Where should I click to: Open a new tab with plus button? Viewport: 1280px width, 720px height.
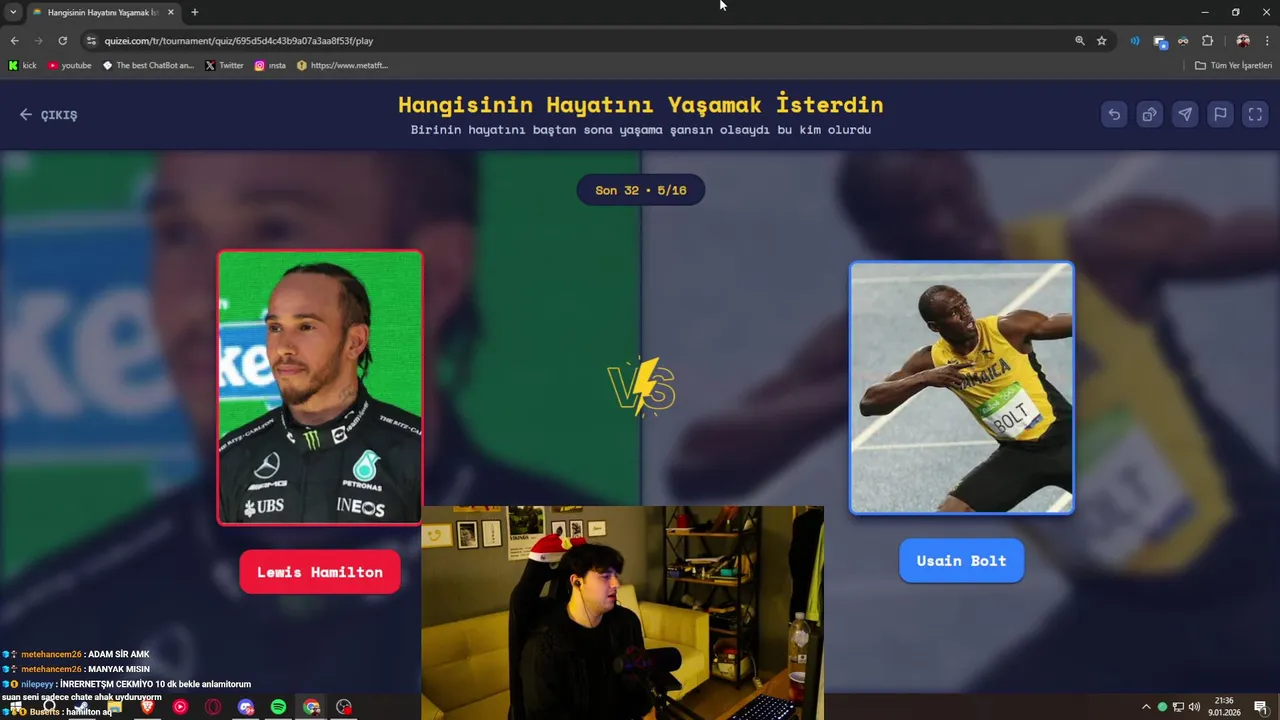tap(194, 12)
